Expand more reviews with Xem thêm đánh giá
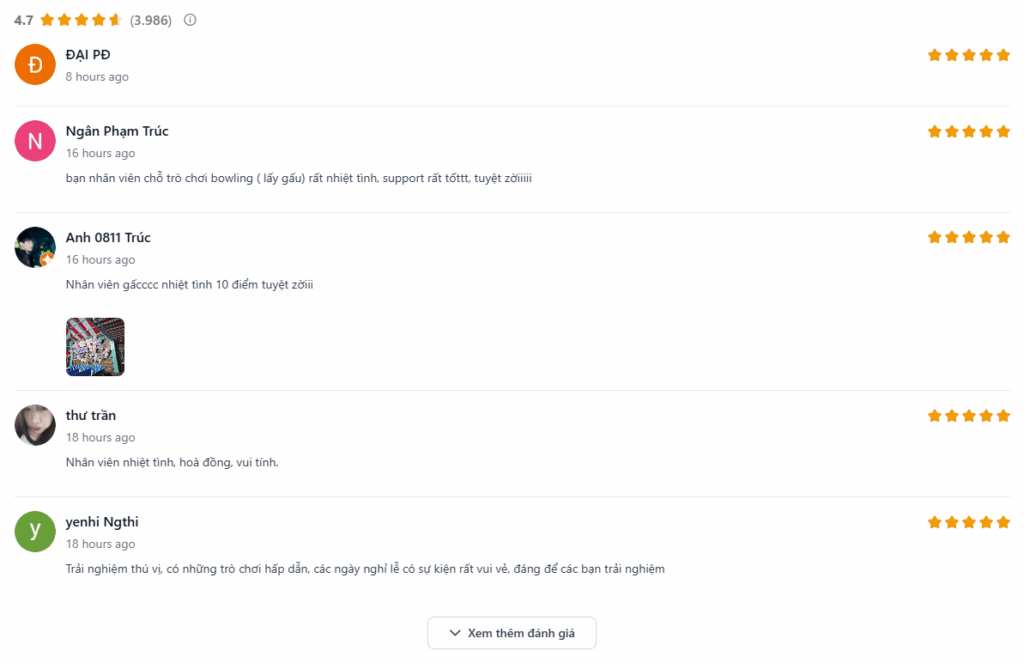The image size is (1024, 663). 512,633
